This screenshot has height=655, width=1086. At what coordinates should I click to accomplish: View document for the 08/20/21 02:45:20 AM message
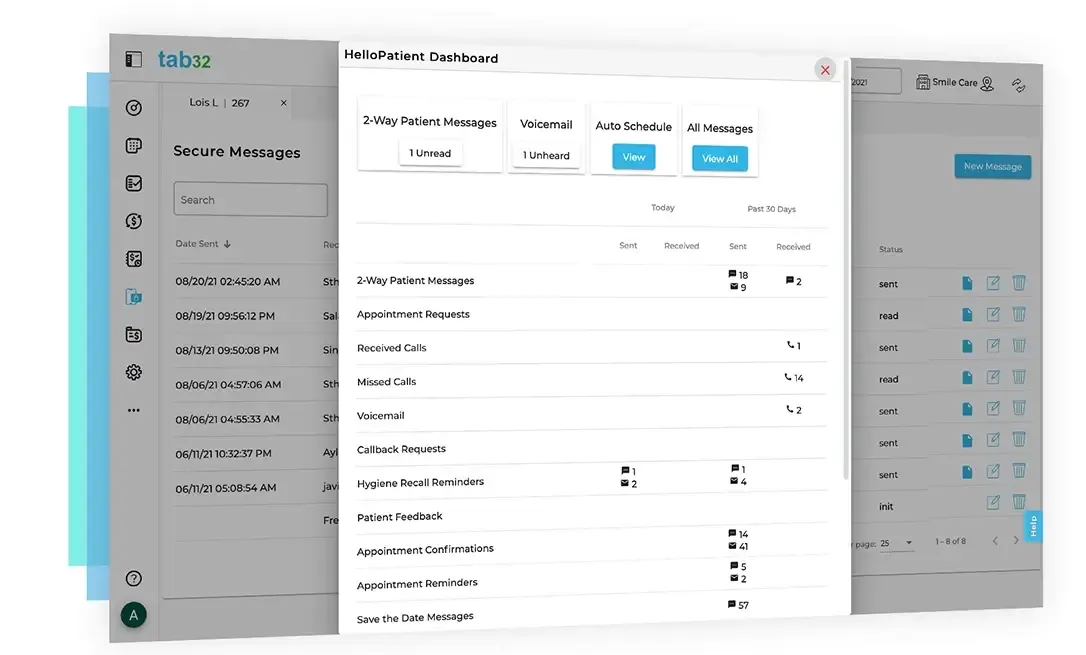[967, 283]
